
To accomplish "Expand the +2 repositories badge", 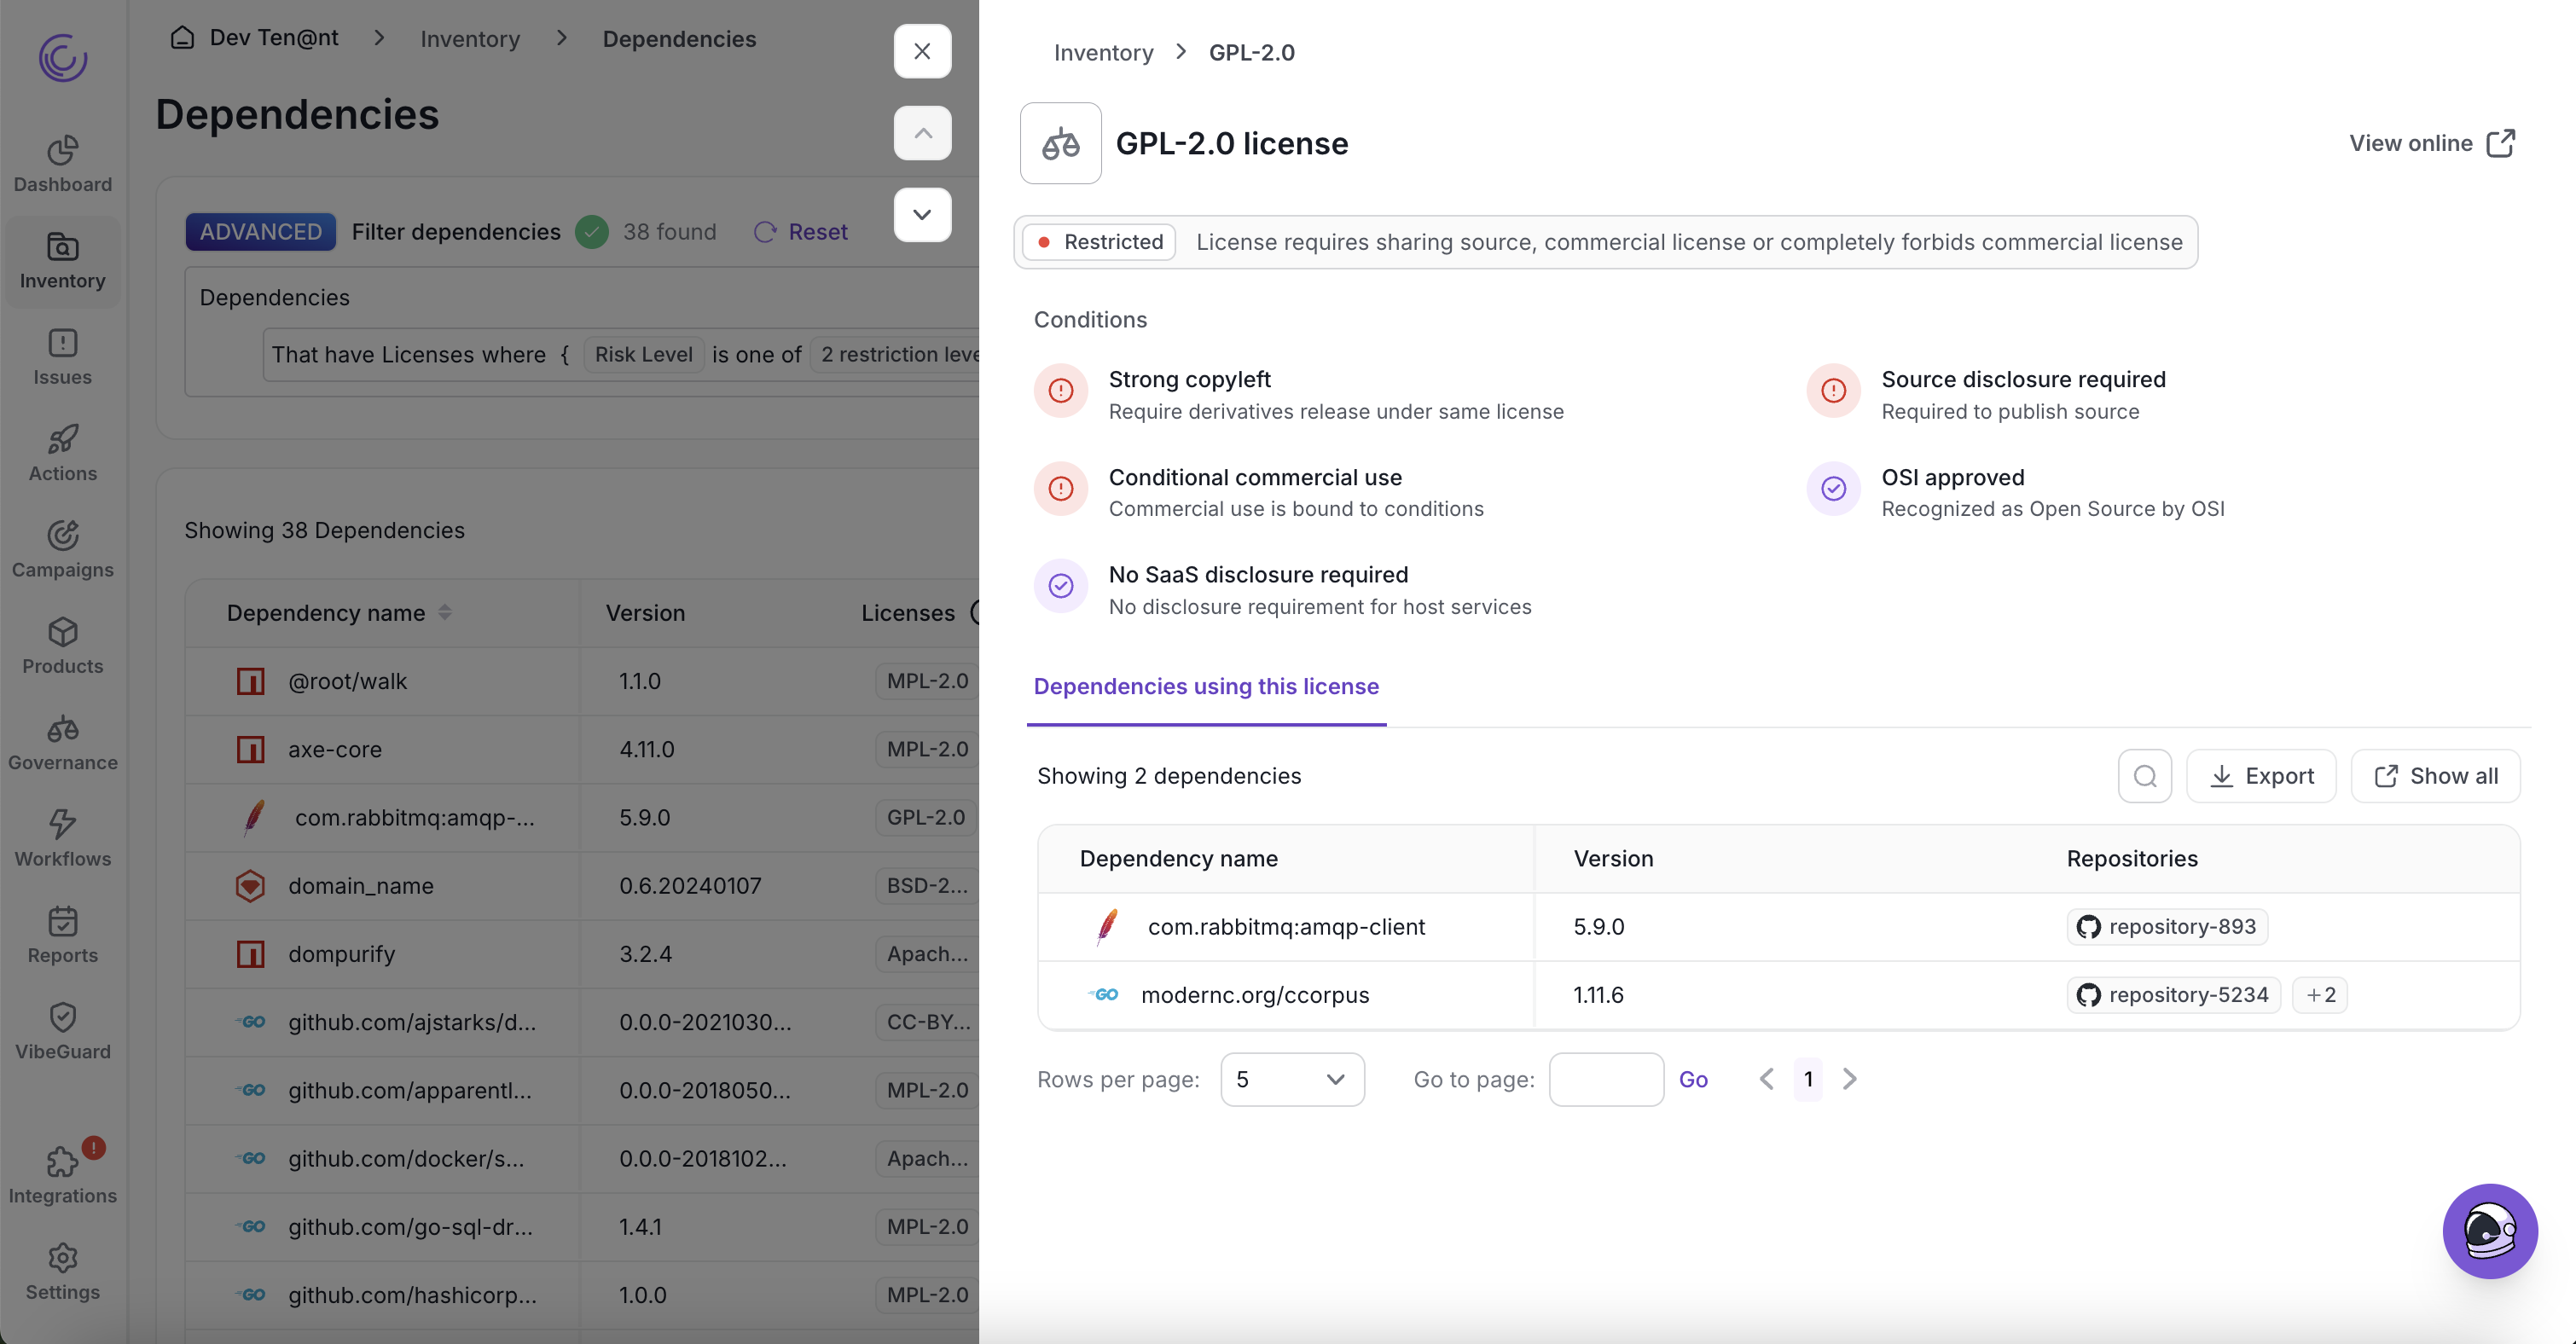I will [2320, 995].
